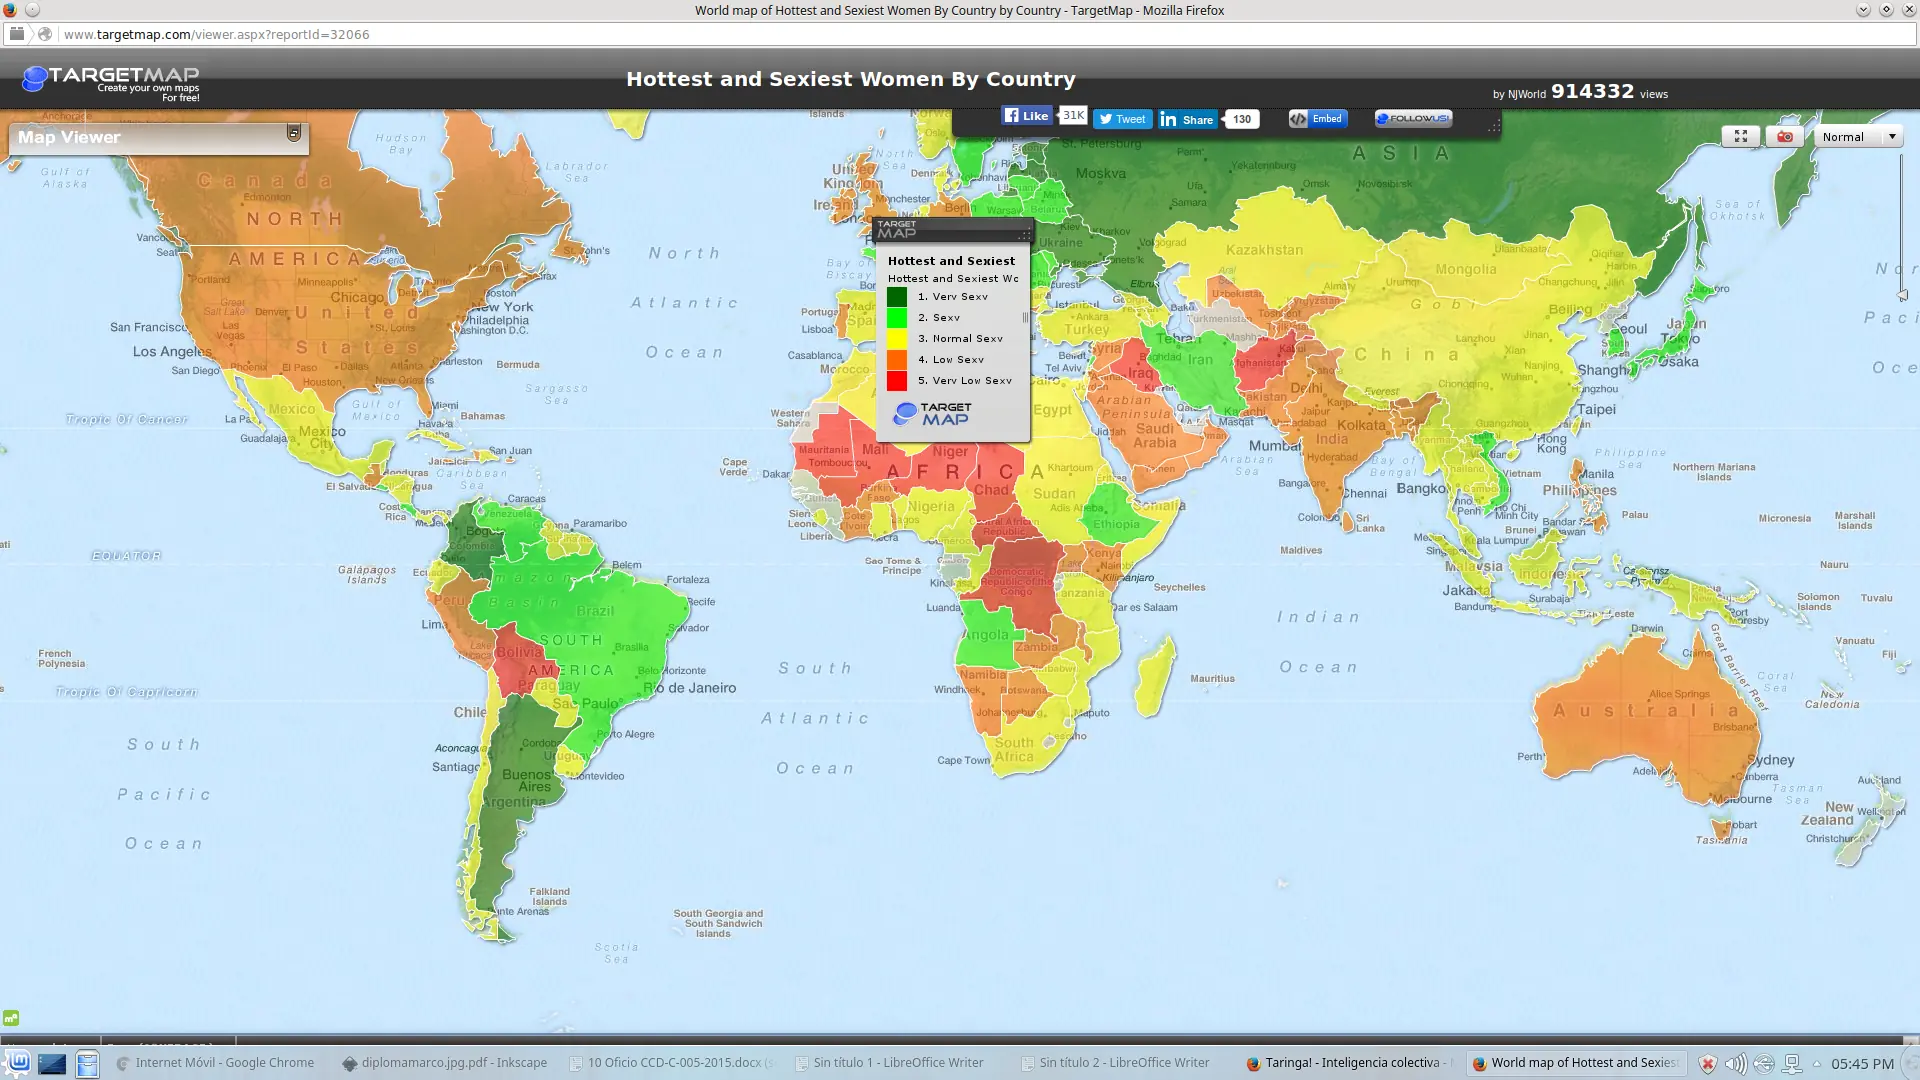This screenshot has height=1080, width=1920.
Task: Click TargetMap logo in legend box
Action: [x=932, y=413]
